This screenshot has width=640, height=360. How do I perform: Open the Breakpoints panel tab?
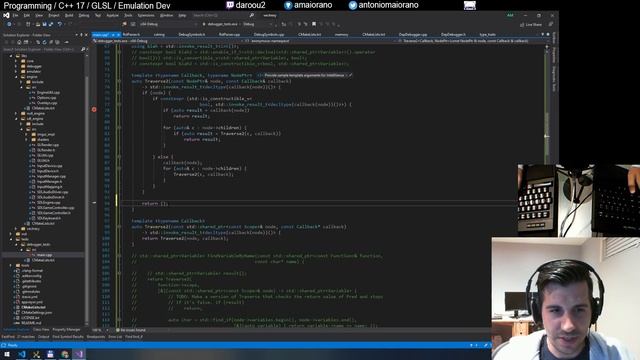(x=96, y=337)
